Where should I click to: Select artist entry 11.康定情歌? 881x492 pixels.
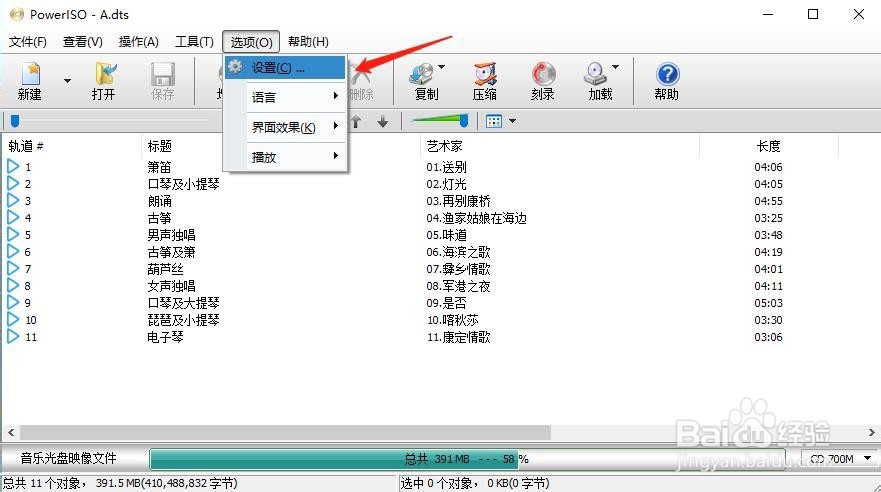[458, 337]
